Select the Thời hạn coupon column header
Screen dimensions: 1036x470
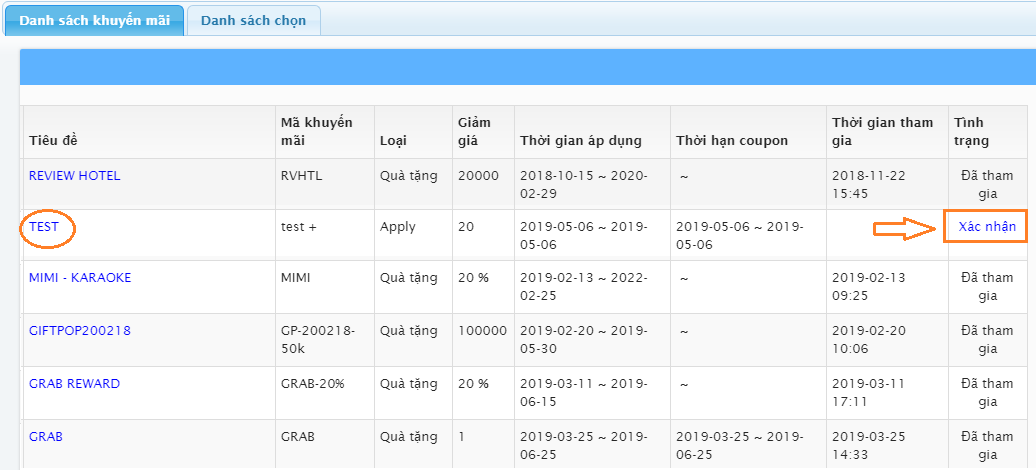coord(732,141)
